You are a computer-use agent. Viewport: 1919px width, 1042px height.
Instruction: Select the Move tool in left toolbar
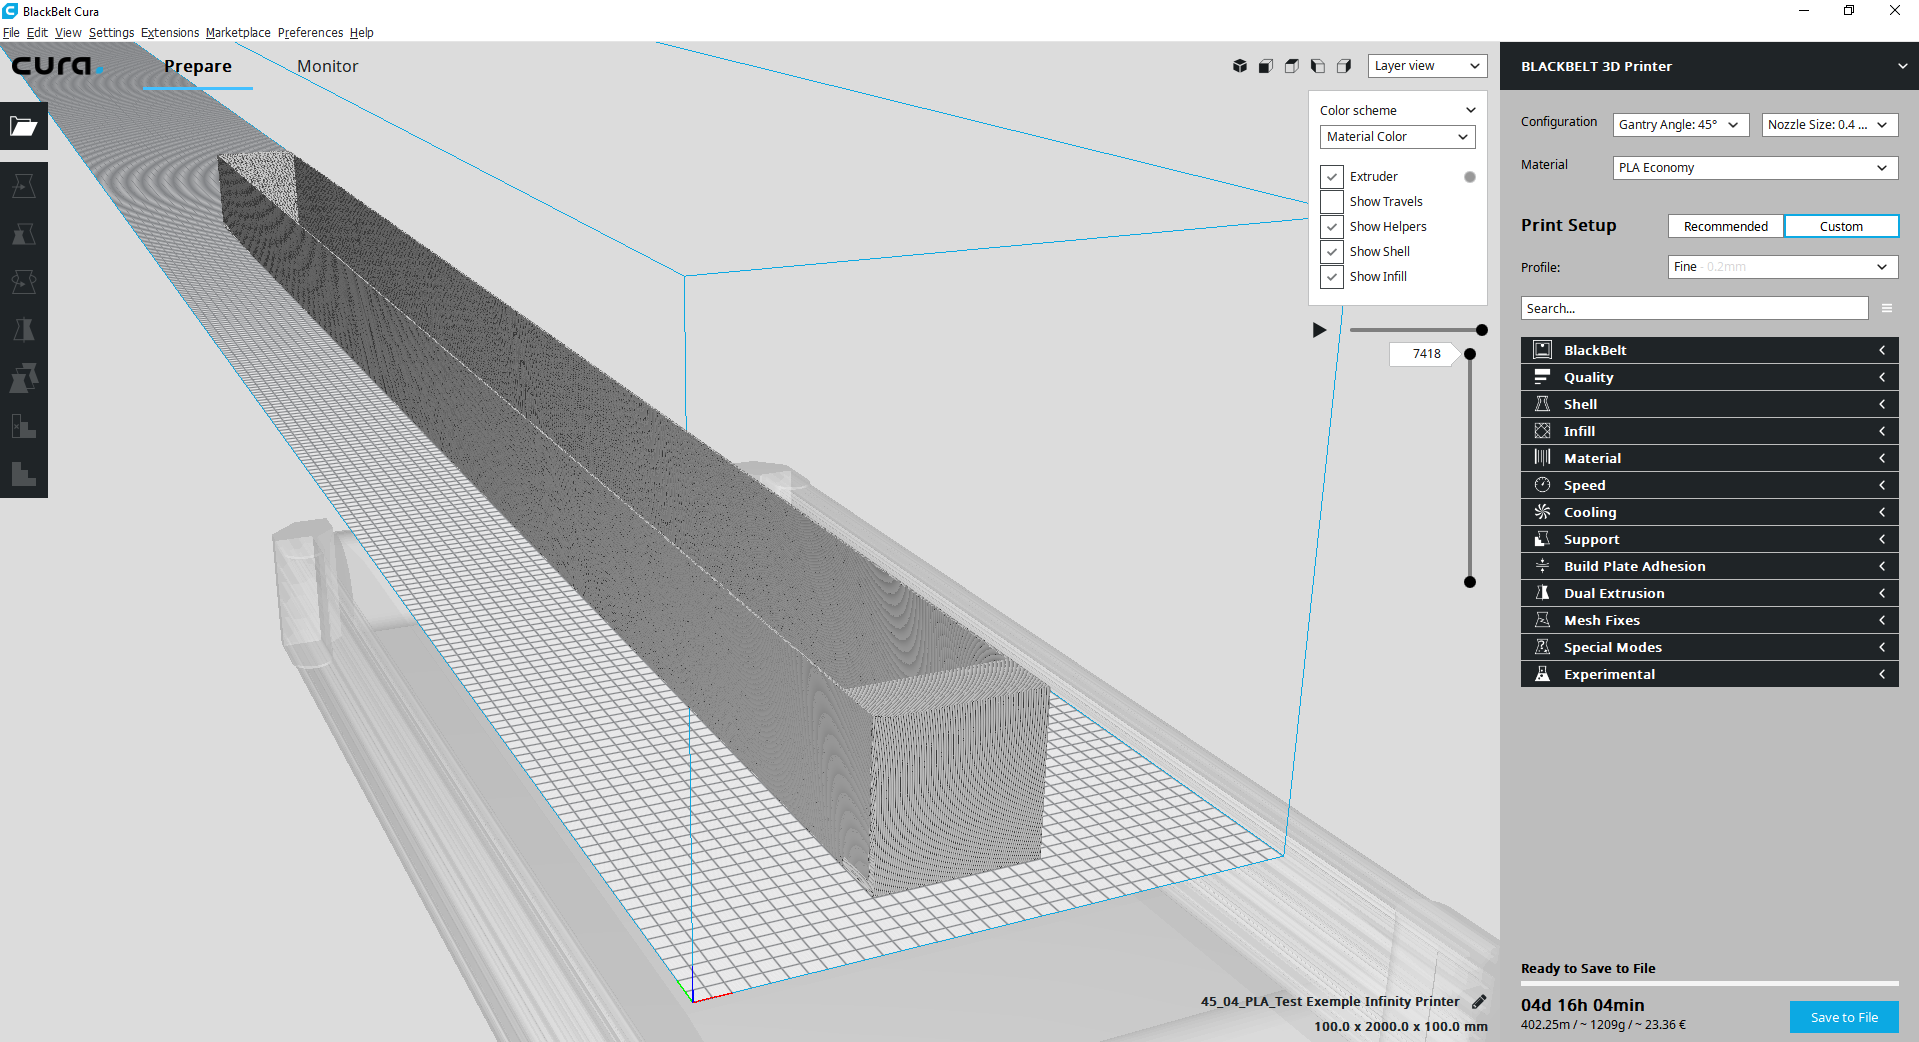(24, 186)
